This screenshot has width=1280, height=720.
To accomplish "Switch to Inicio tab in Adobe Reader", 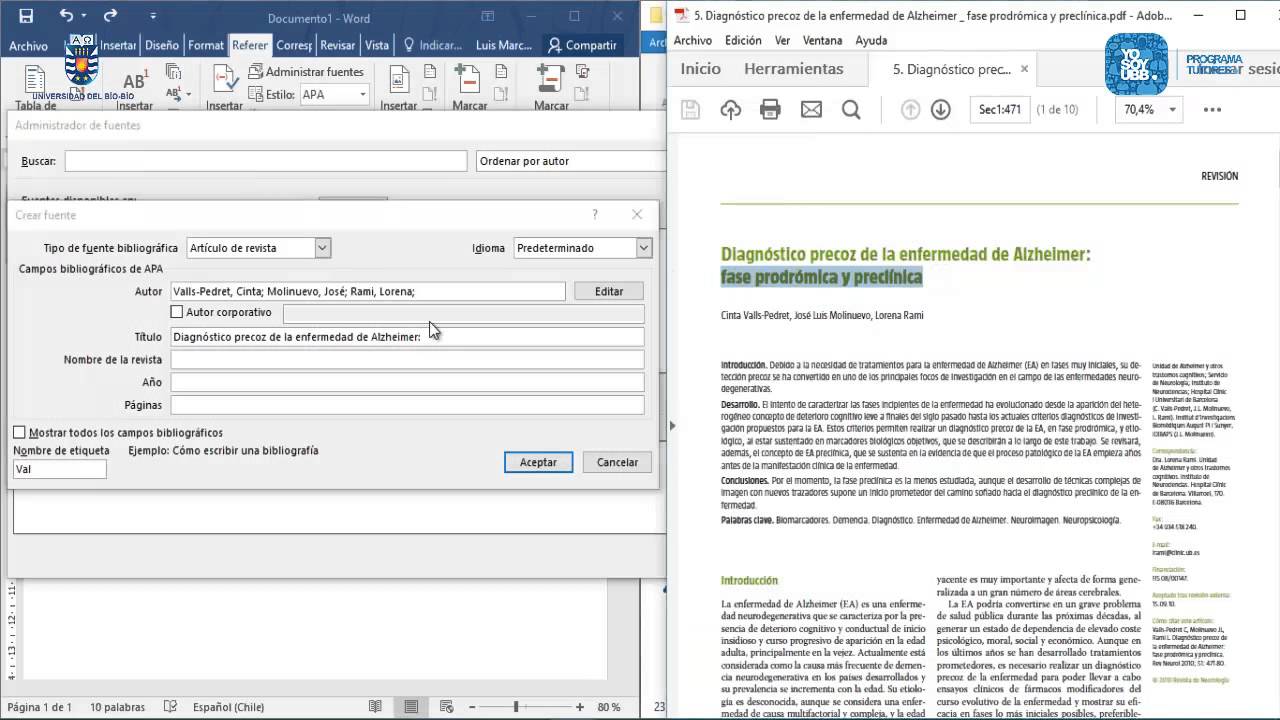I will 700,69.
